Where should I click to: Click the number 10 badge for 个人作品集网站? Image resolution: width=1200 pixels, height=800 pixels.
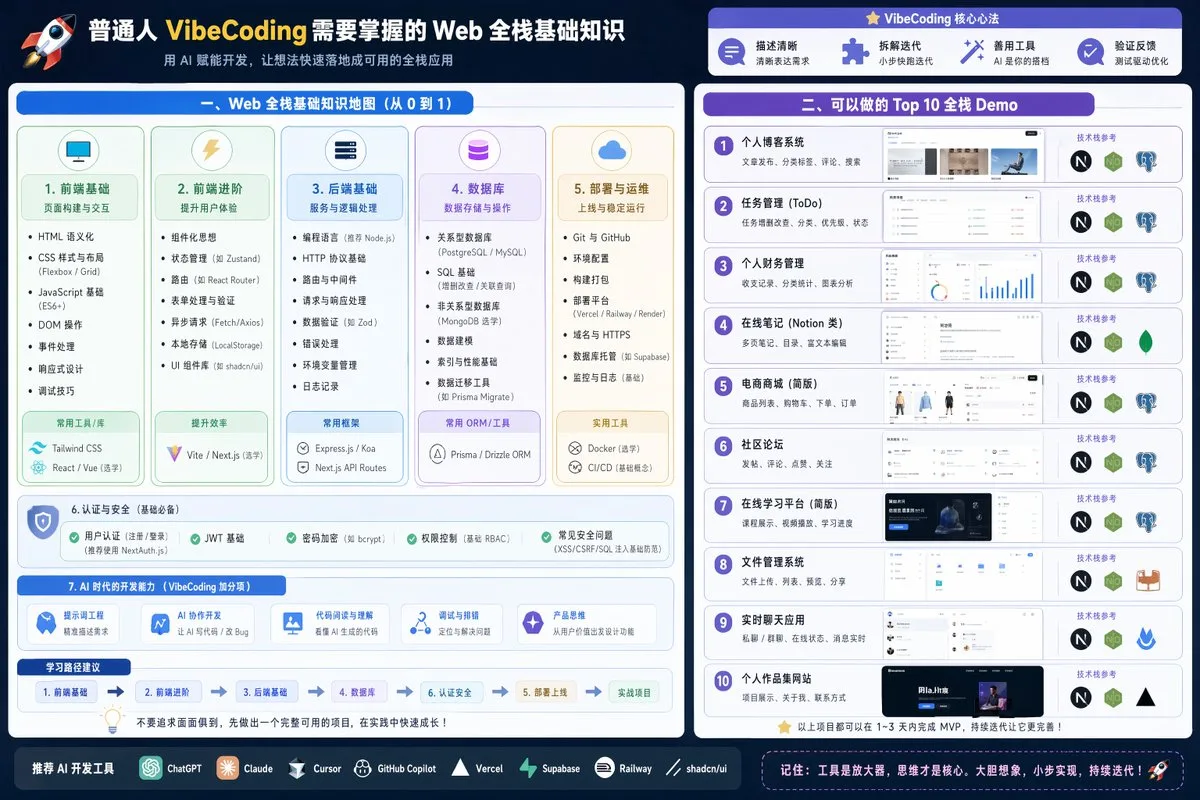pyautogui.click(x=724, y=683)
